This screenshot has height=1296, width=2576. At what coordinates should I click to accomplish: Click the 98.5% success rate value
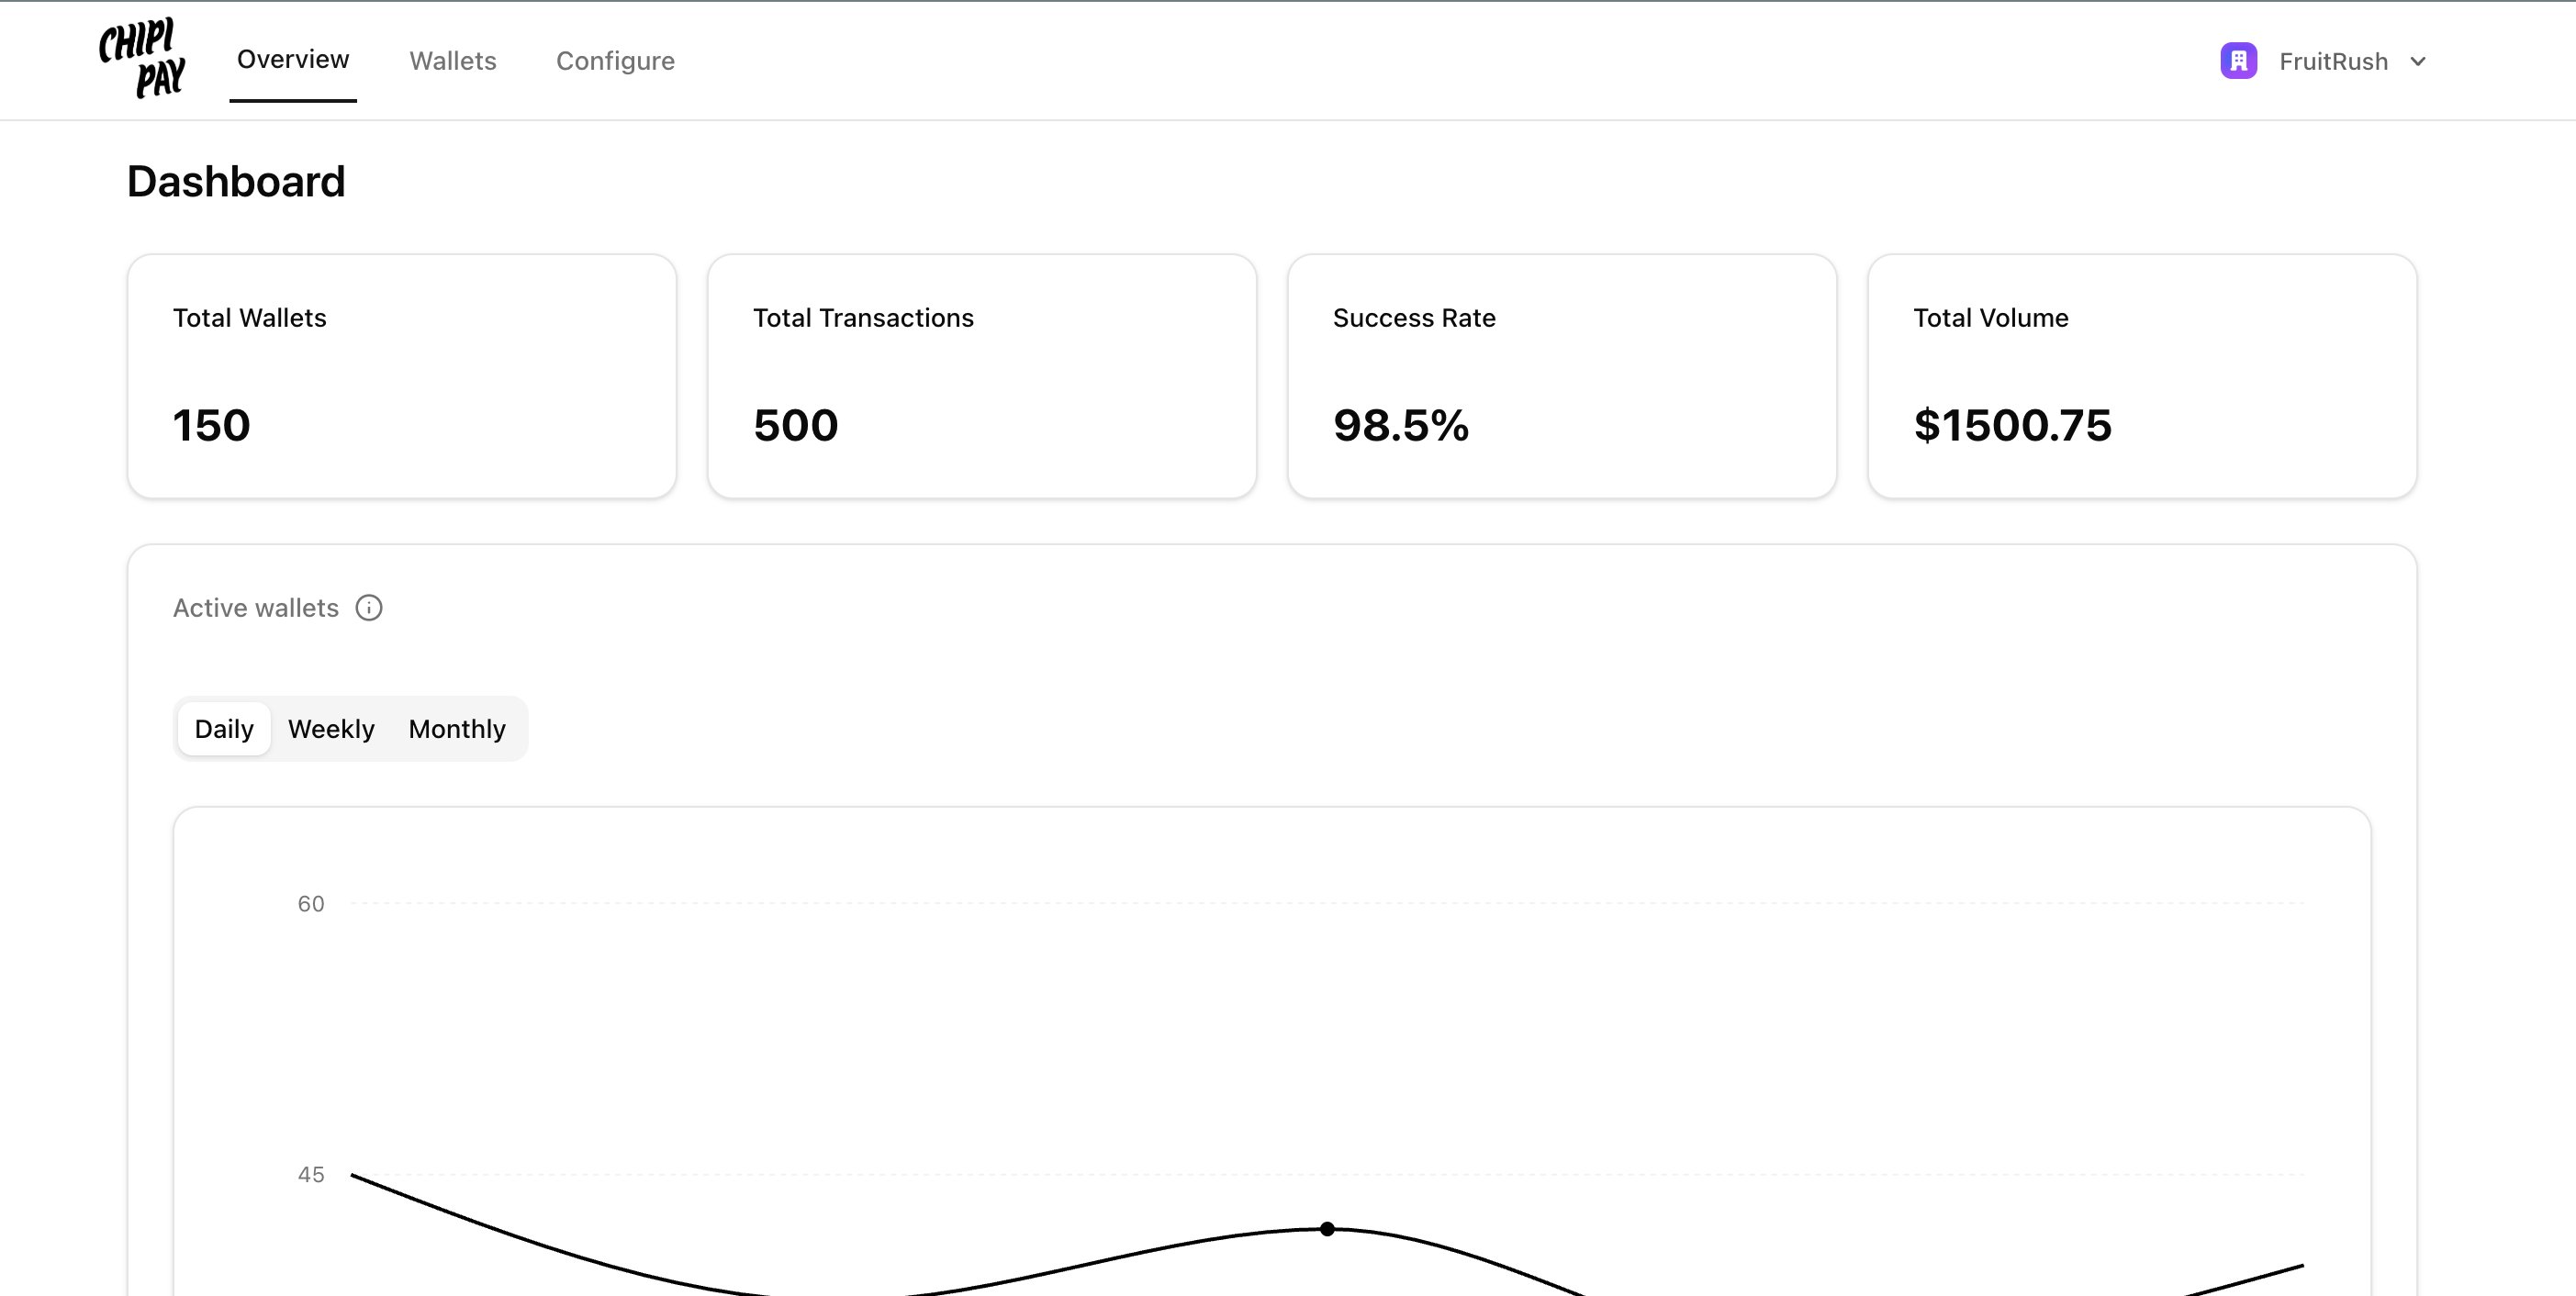tap(1401, 425)
